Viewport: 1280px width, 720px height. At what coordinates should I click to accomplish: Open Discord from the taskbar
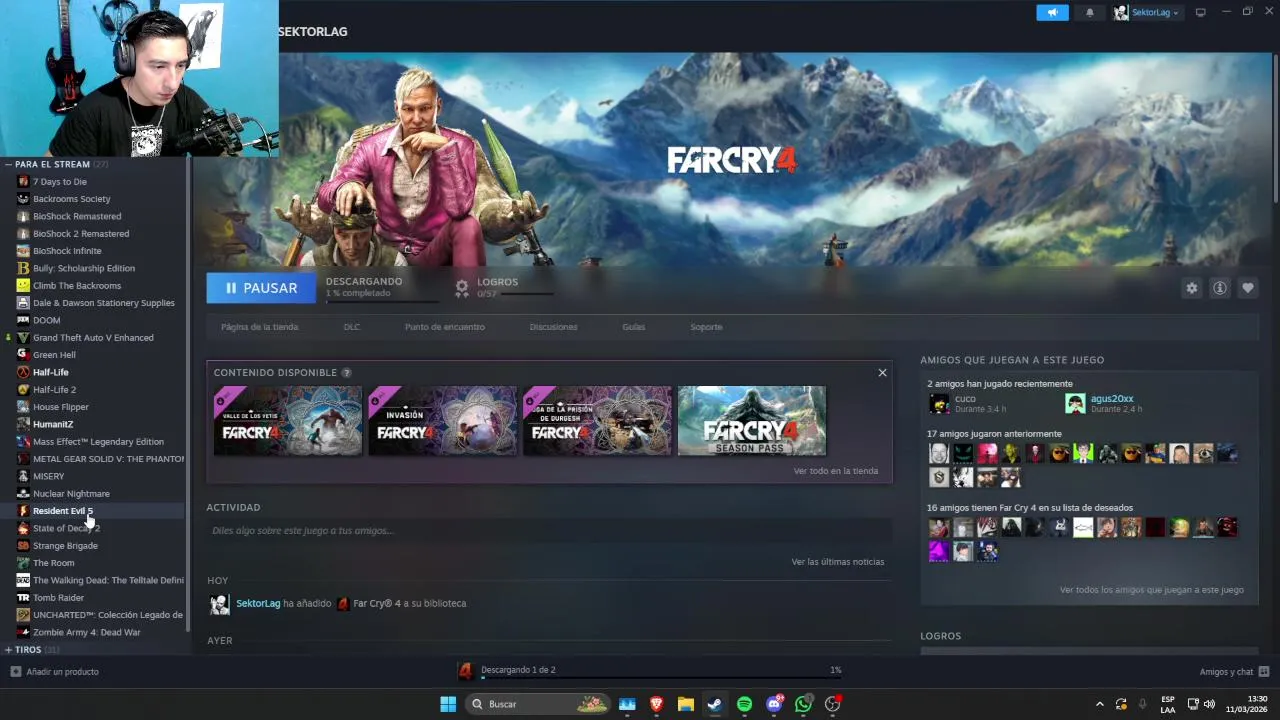coord(773,704)
